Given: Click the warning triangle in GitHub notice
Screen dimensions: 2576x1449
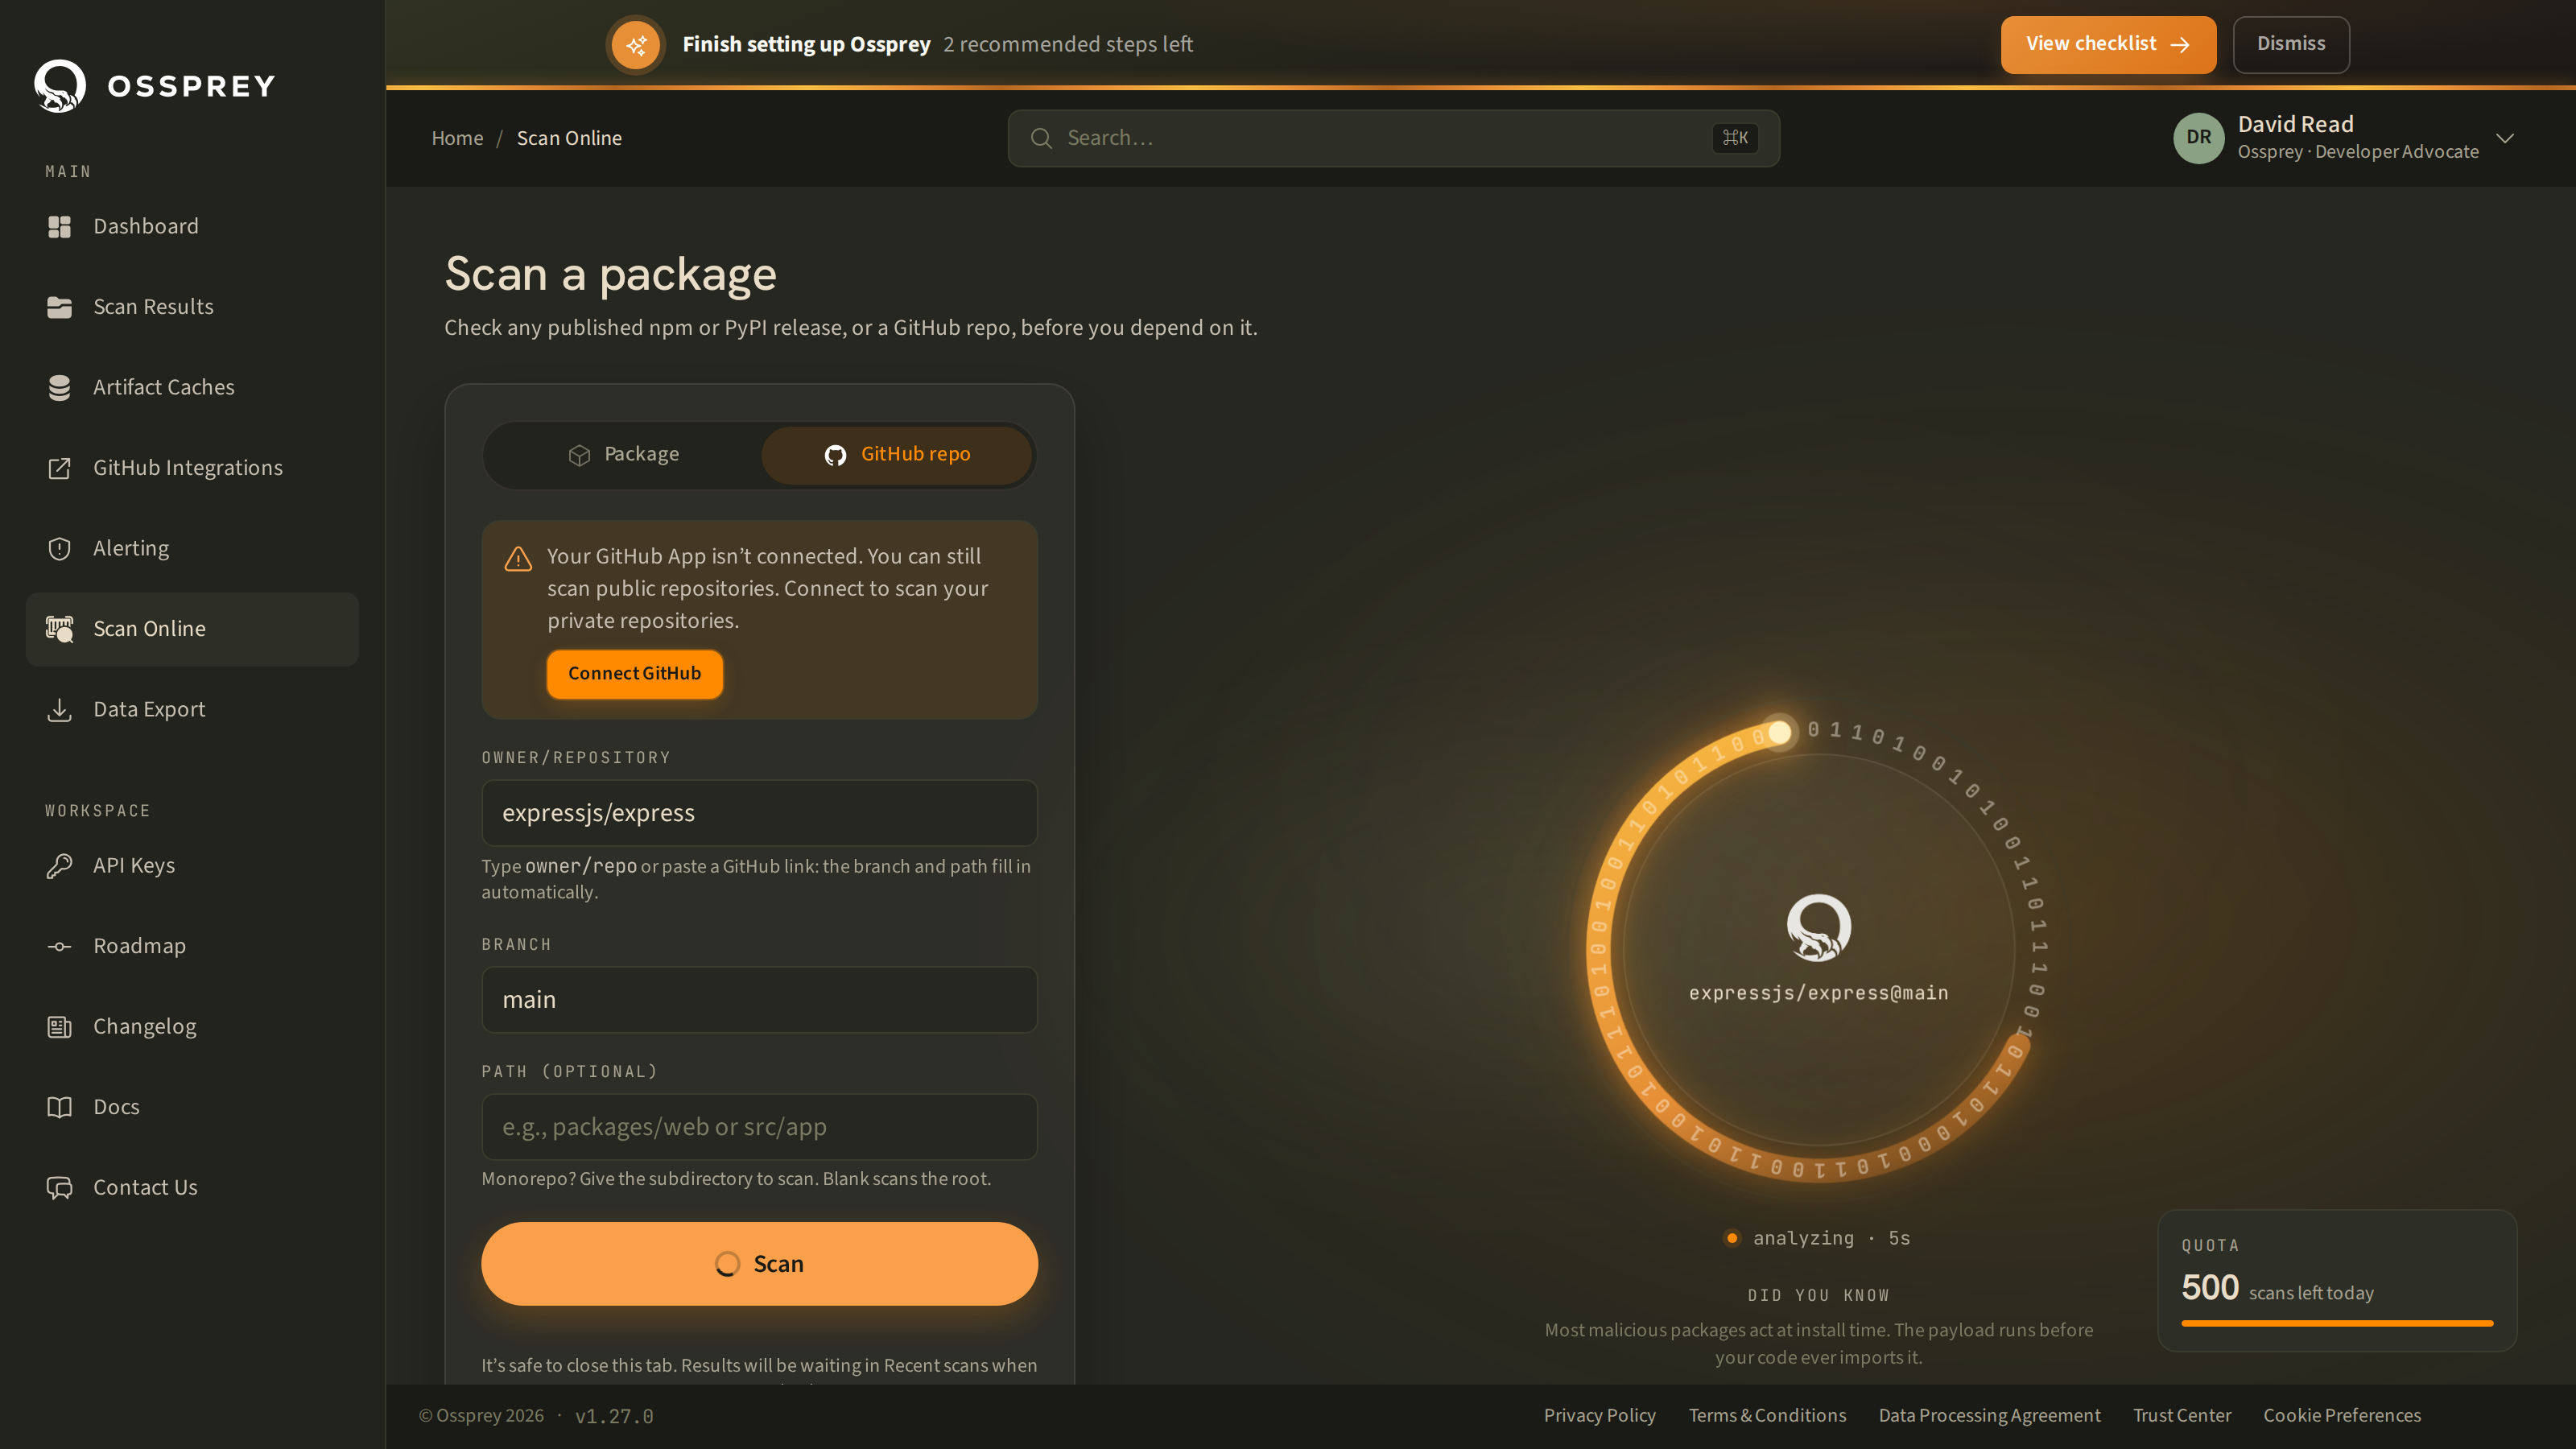Looking at the screenshot, I should click(518, 558).
